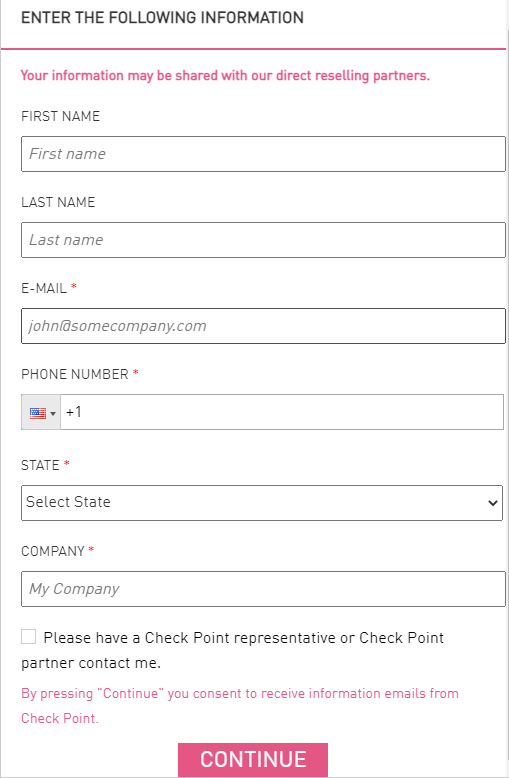Focus the E-mail input box
Image resolution: width=509 pixels, height=778 pixels.
[263, 325]
